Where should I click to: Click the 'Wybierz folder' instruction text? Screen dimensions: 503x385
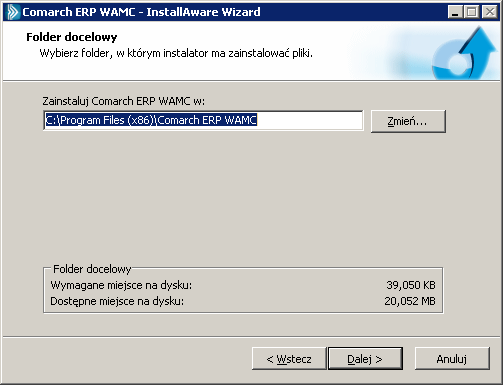click(x=176, y=53)
